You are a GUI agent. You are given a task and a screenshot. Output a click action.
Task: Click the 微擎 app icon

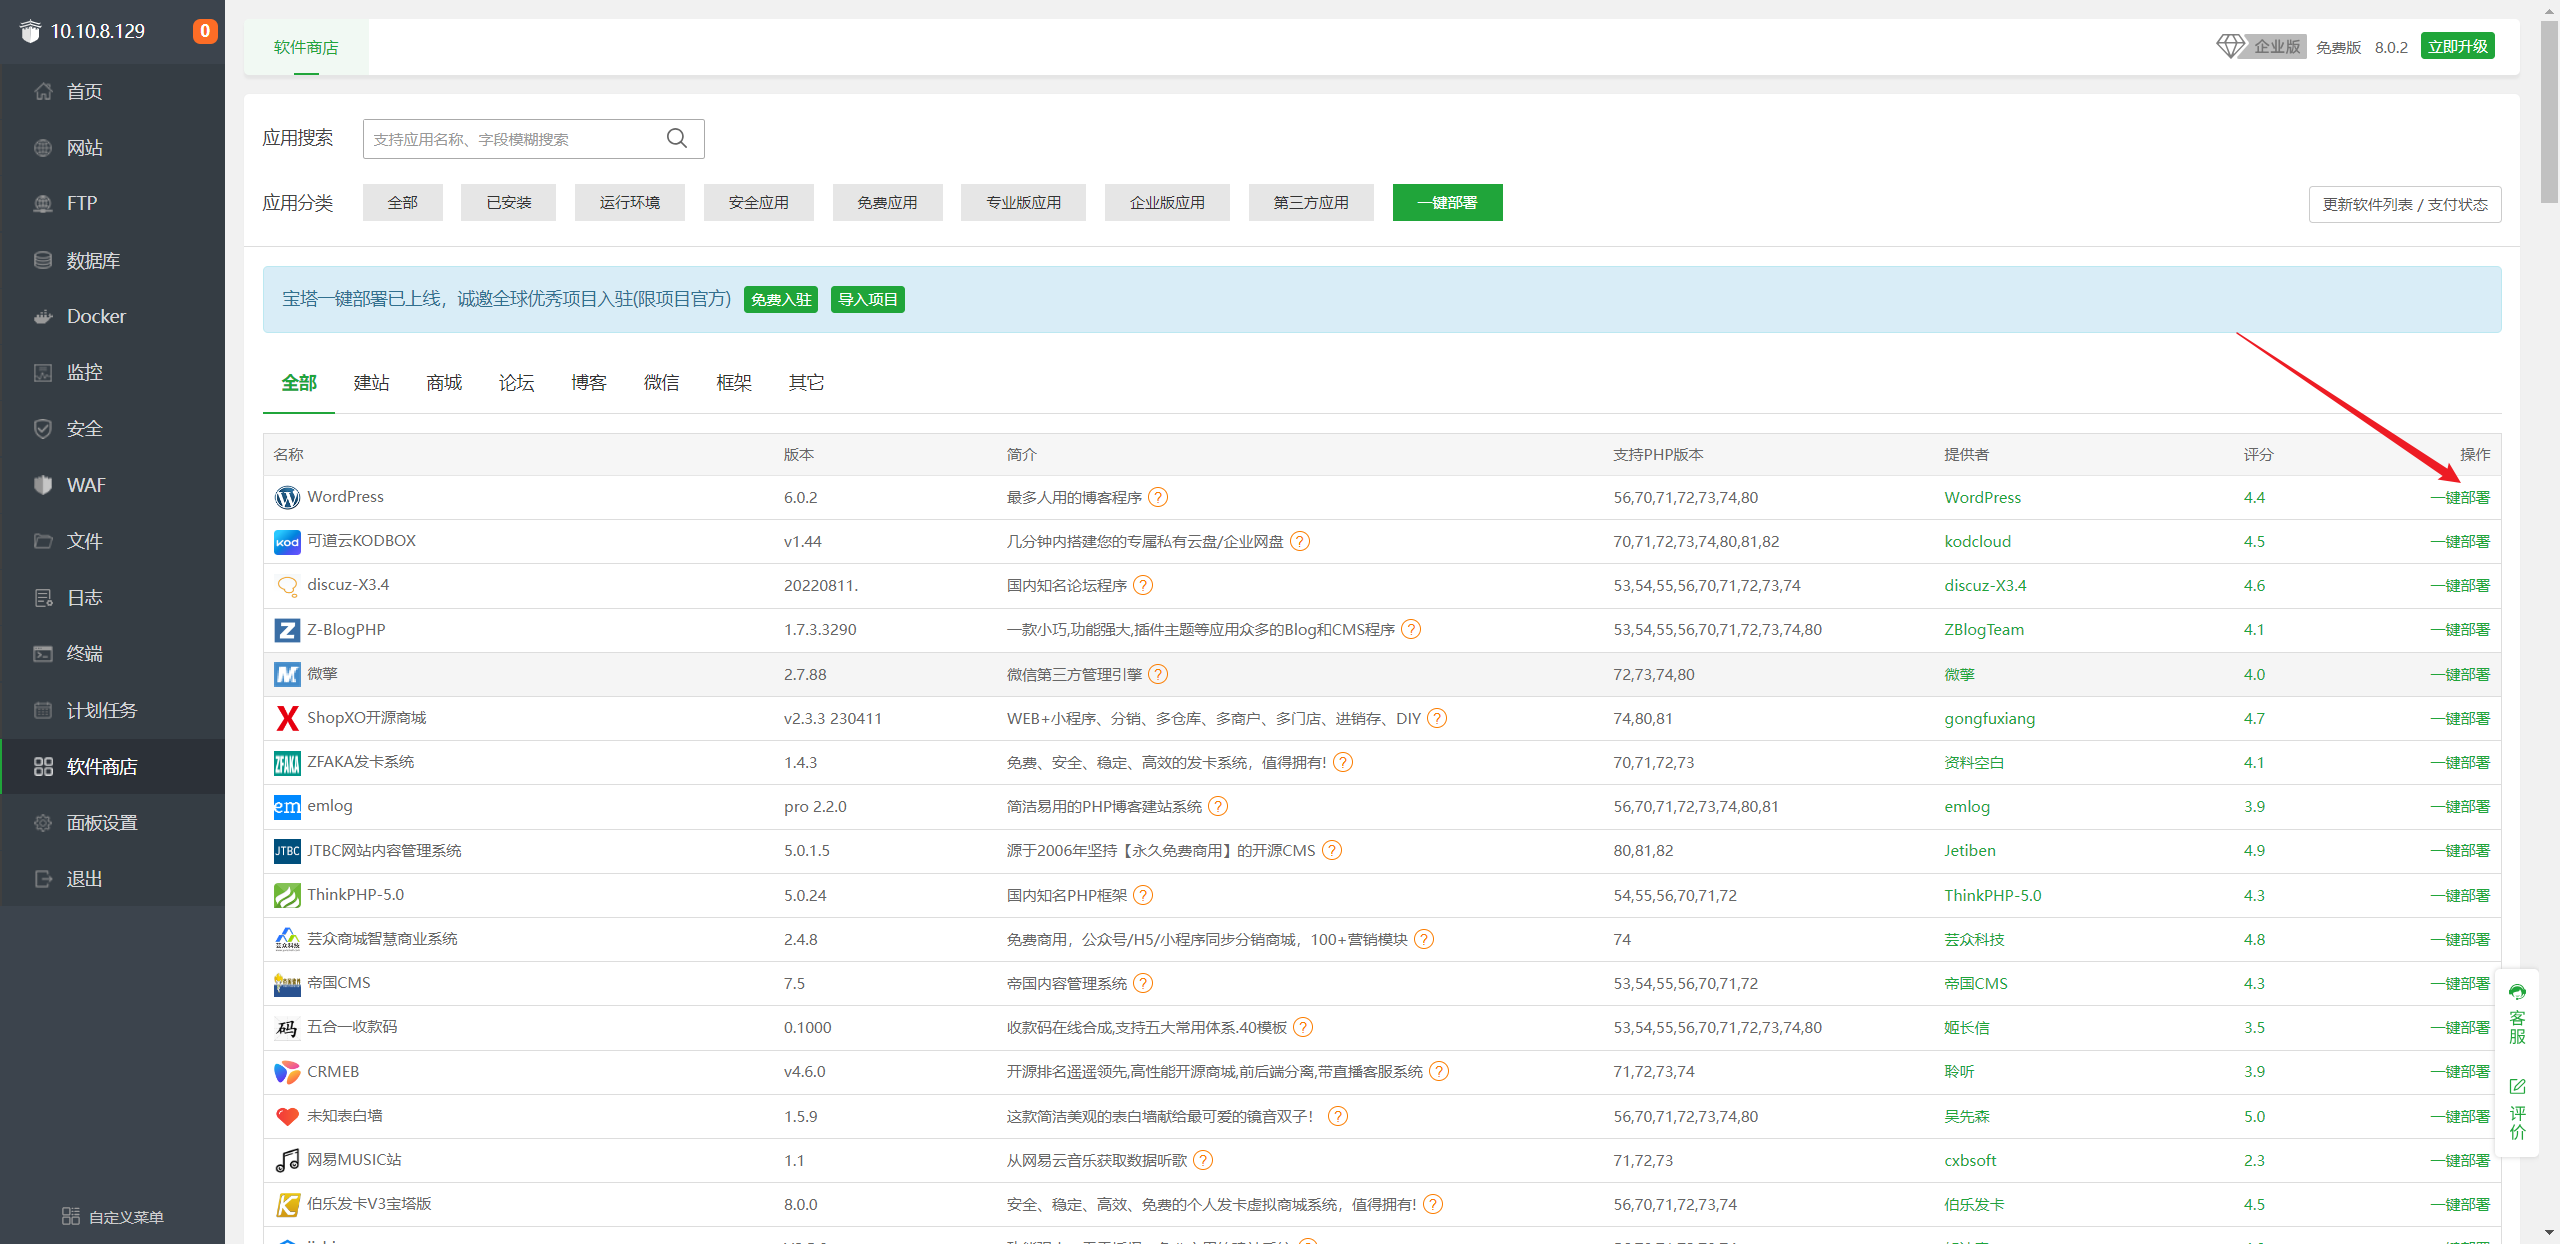(287, 674)
